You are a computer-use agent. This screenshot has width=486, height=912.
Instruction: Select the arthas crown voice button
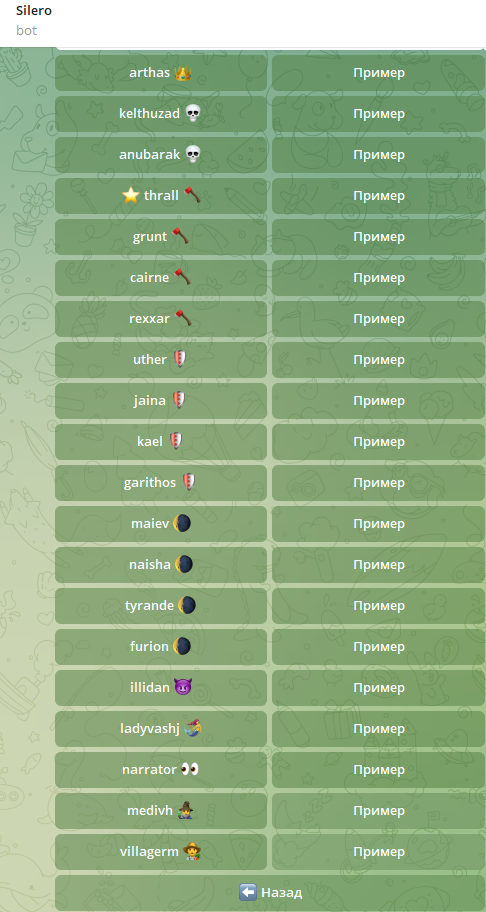161,73
